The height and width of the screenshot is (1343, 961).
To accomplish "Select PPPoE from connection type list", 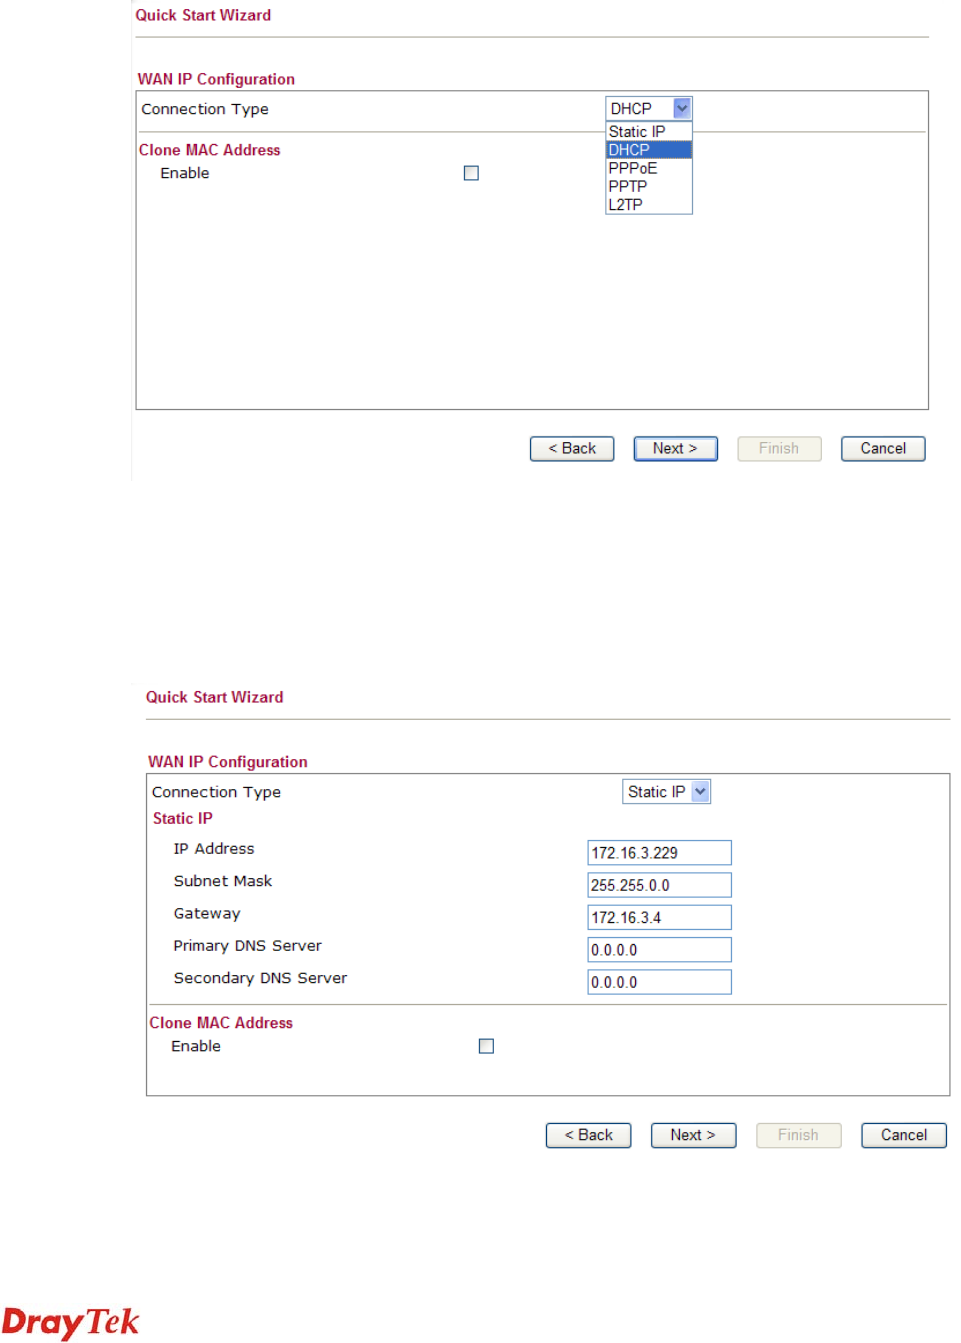I will pyautogui.click(x=649, y=168).
